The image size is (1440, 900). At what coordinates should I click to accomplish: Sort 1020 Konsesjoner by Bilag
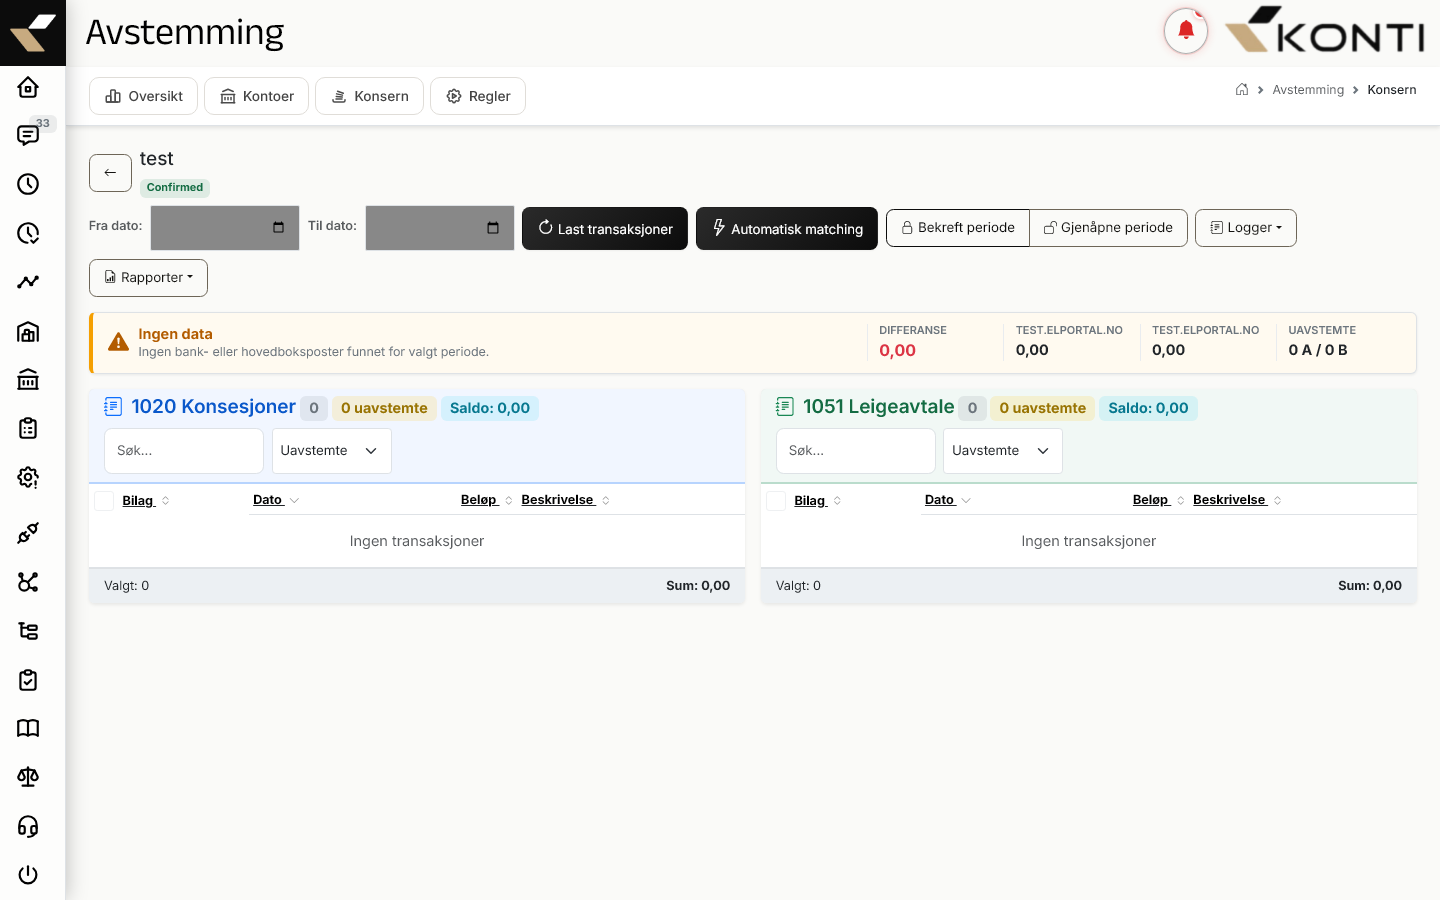coord(146,500)
